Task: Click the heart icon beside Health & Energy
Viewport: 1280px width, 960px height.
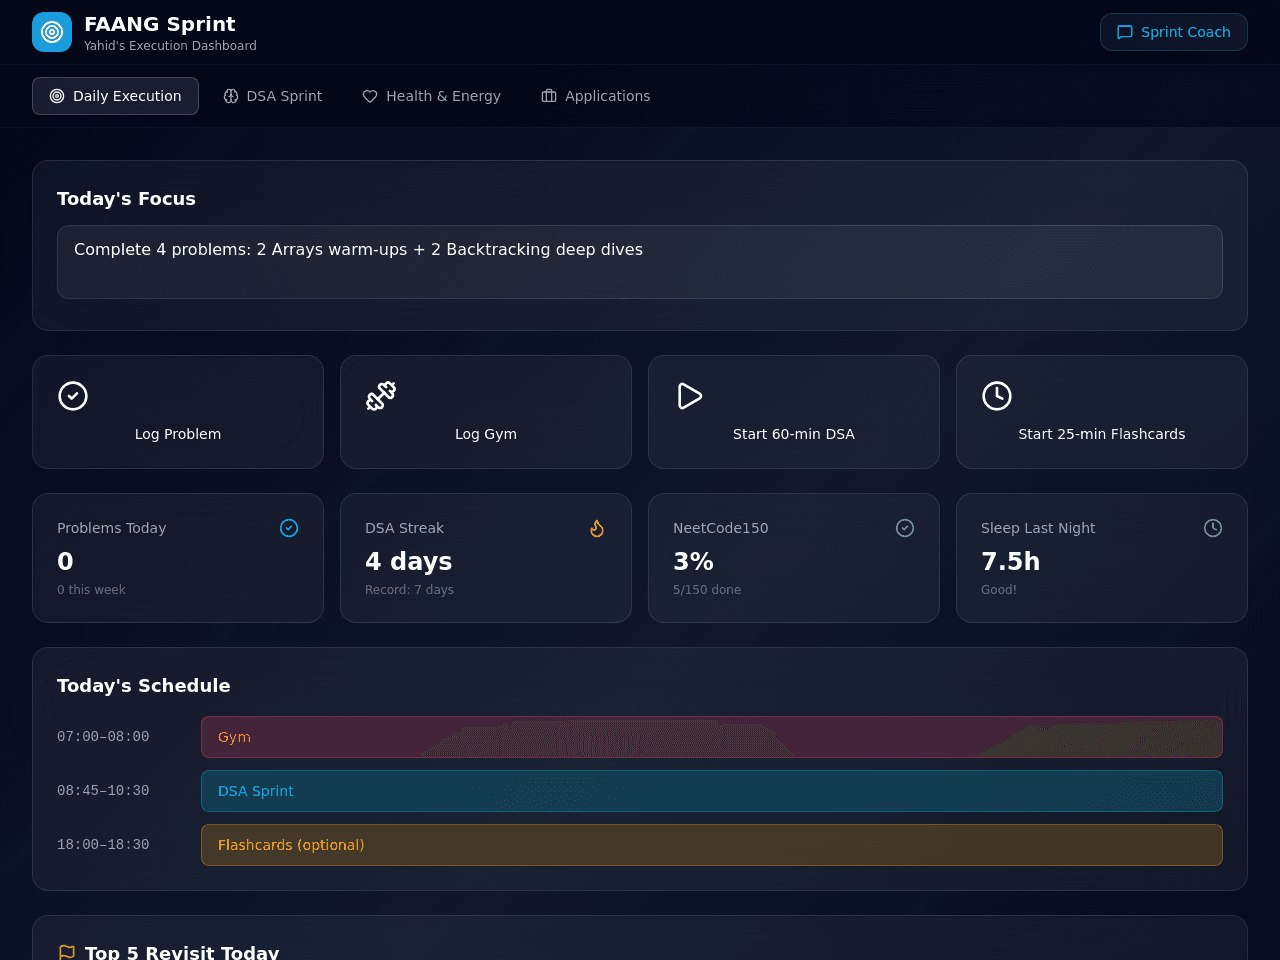Action: 370,96
